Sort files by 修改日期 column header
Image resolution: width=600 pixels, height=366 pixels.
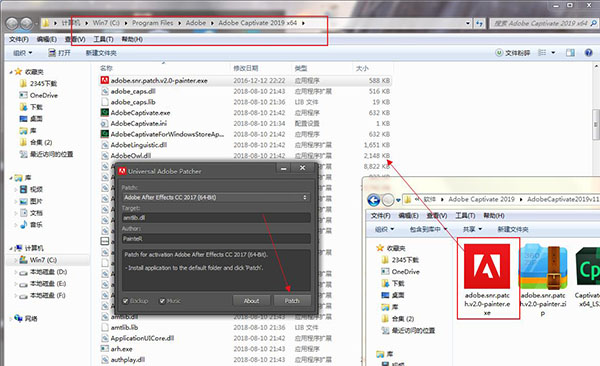(246, 68)
